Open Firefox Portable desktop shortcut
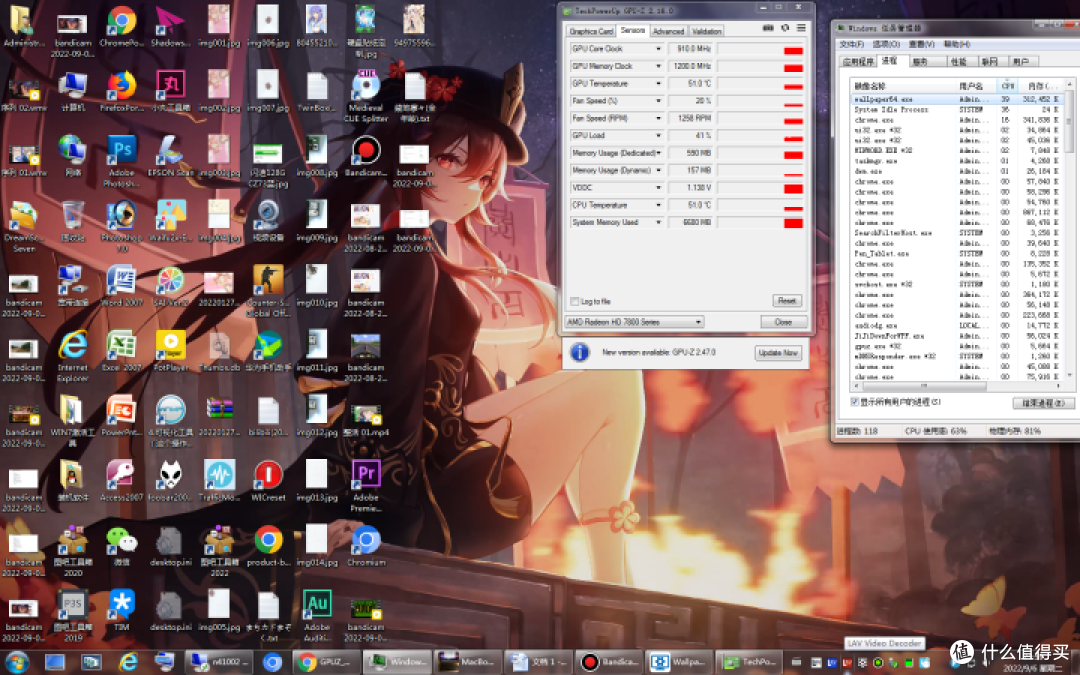 (122, 94)
